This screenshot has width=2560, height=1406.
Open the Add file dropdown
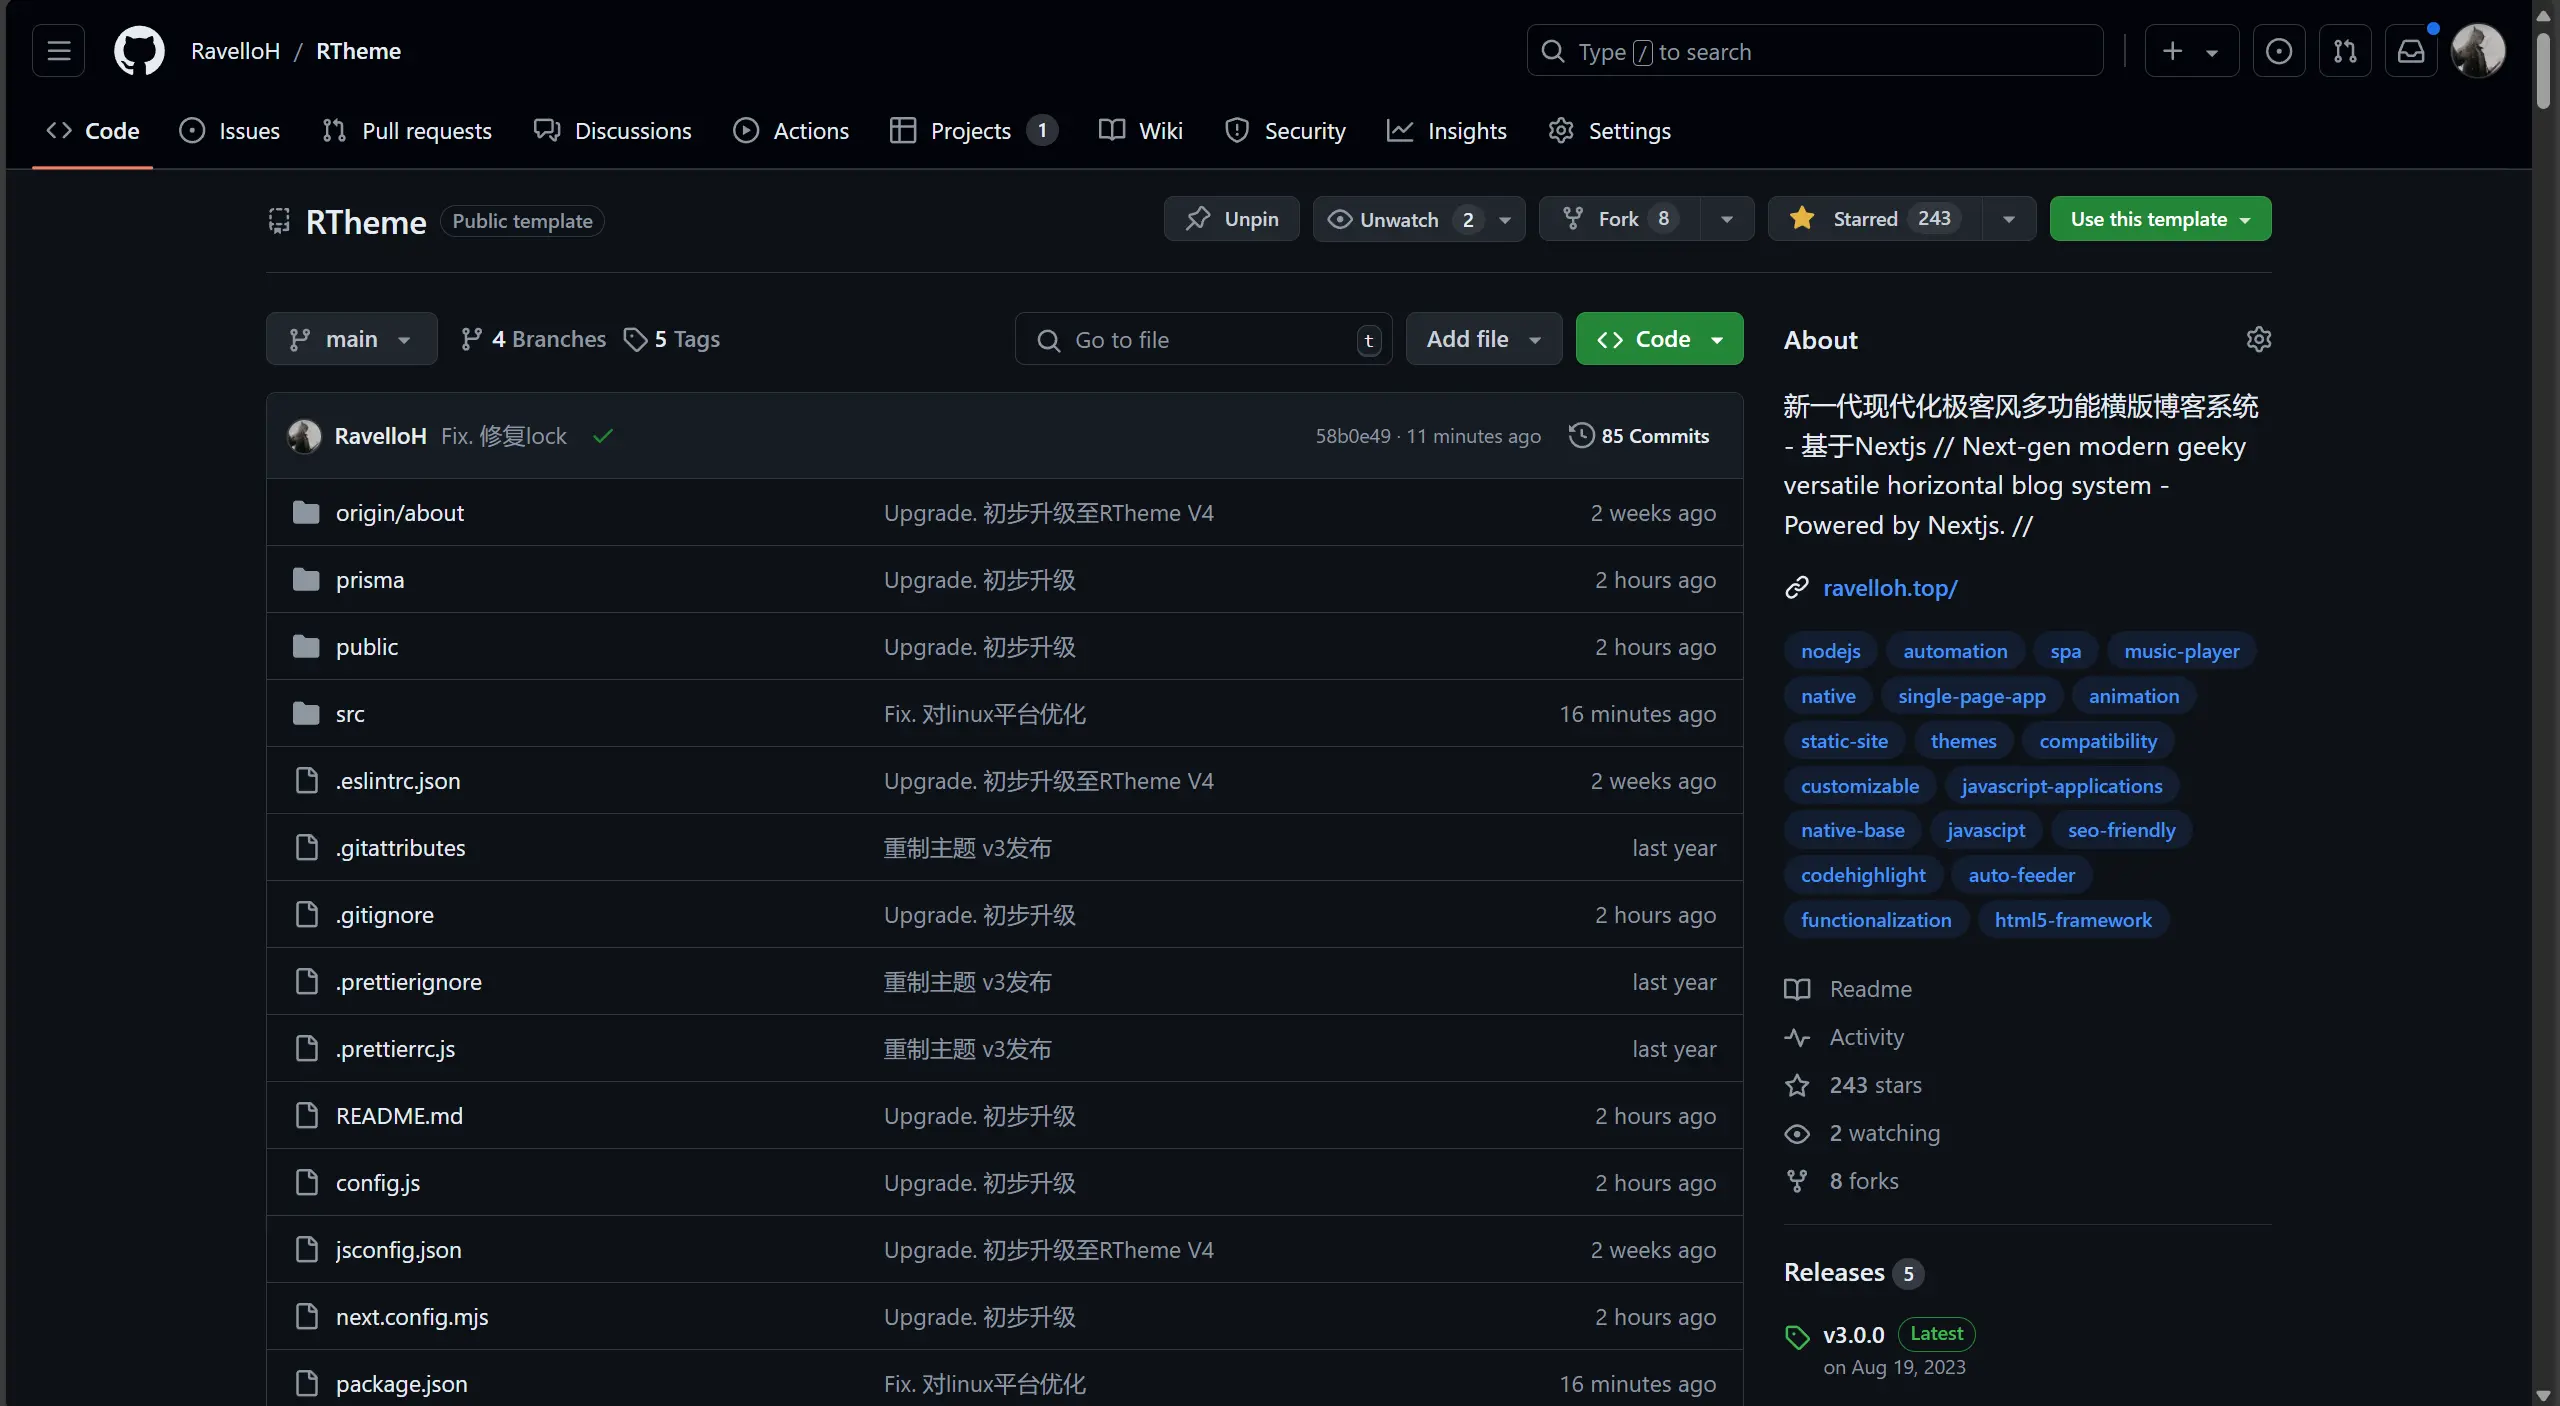[x=1484, y=340]
